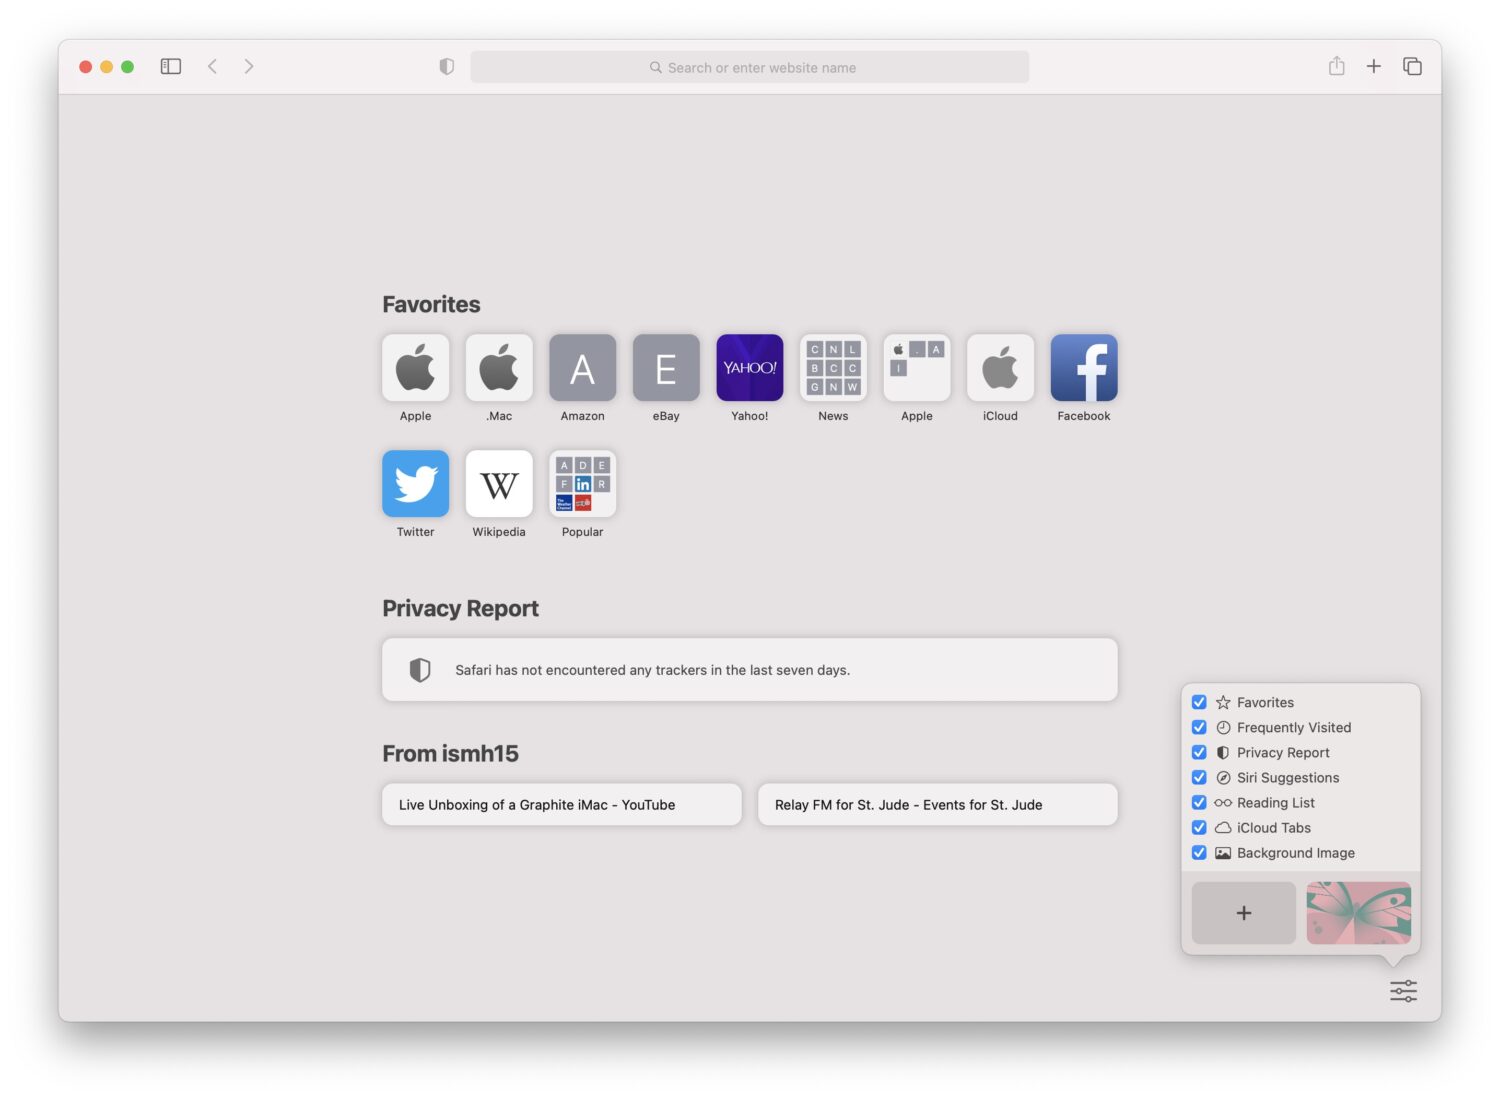
Task: Open the Popular favorites folder
Action: click(x=583, y=484)
